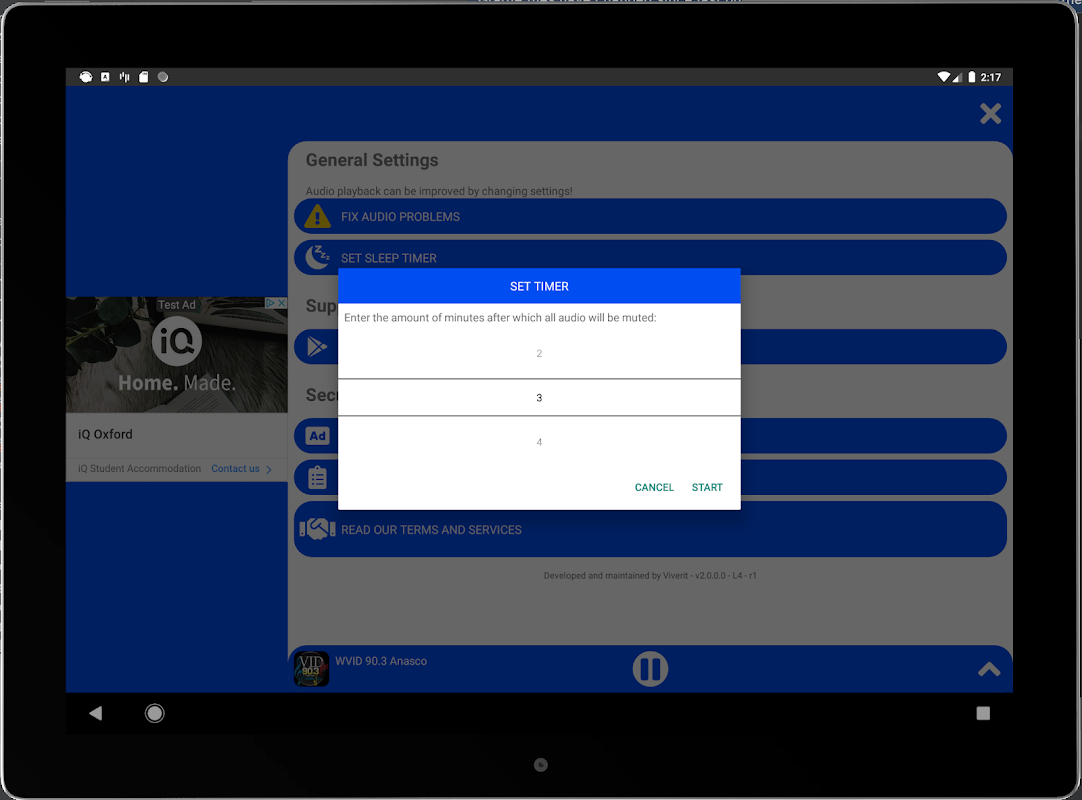
Task: Click the status bar clock 2:17
Action: point(990,77)
